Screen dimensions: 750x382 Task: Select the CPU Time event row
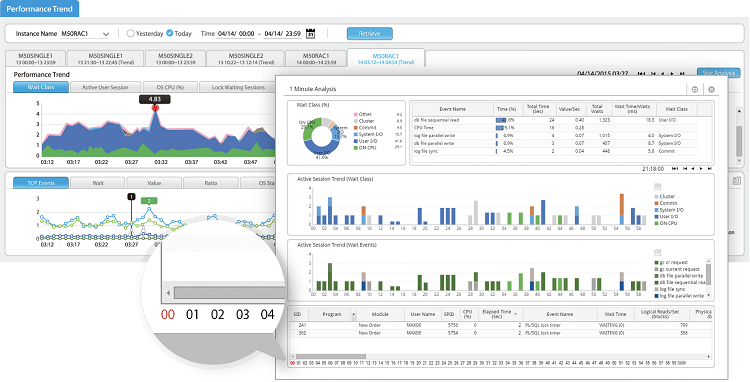coord(555,128)
